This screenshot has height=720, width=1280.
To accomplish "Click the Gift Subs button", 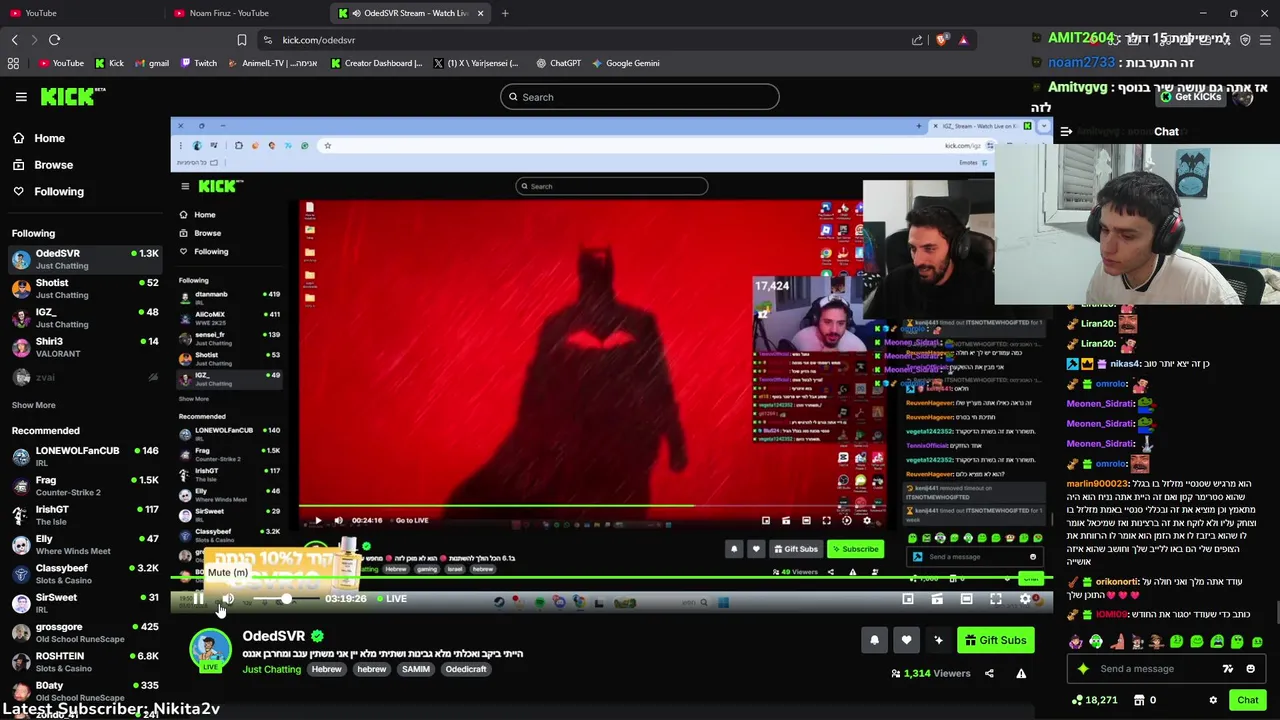I will click(x=995, y=640).
